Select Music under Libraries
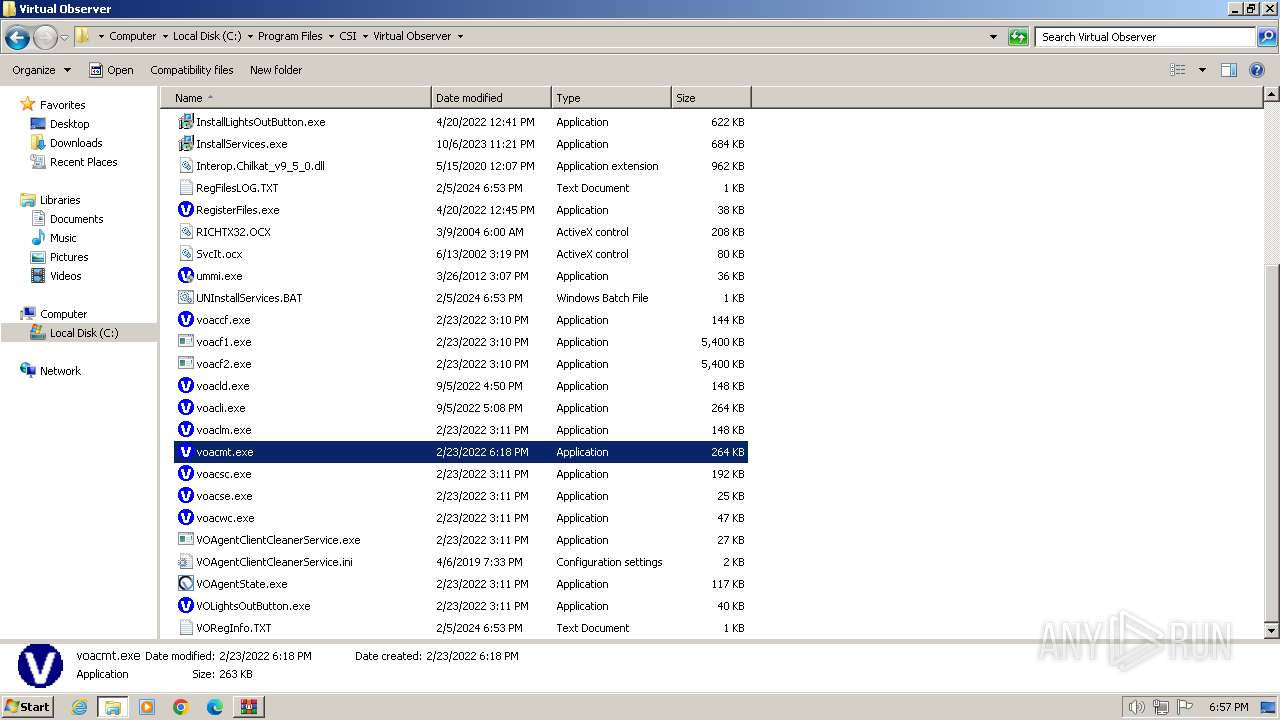Image resolution: width=1280 pixels, height=720 pixels. point(63,238)
